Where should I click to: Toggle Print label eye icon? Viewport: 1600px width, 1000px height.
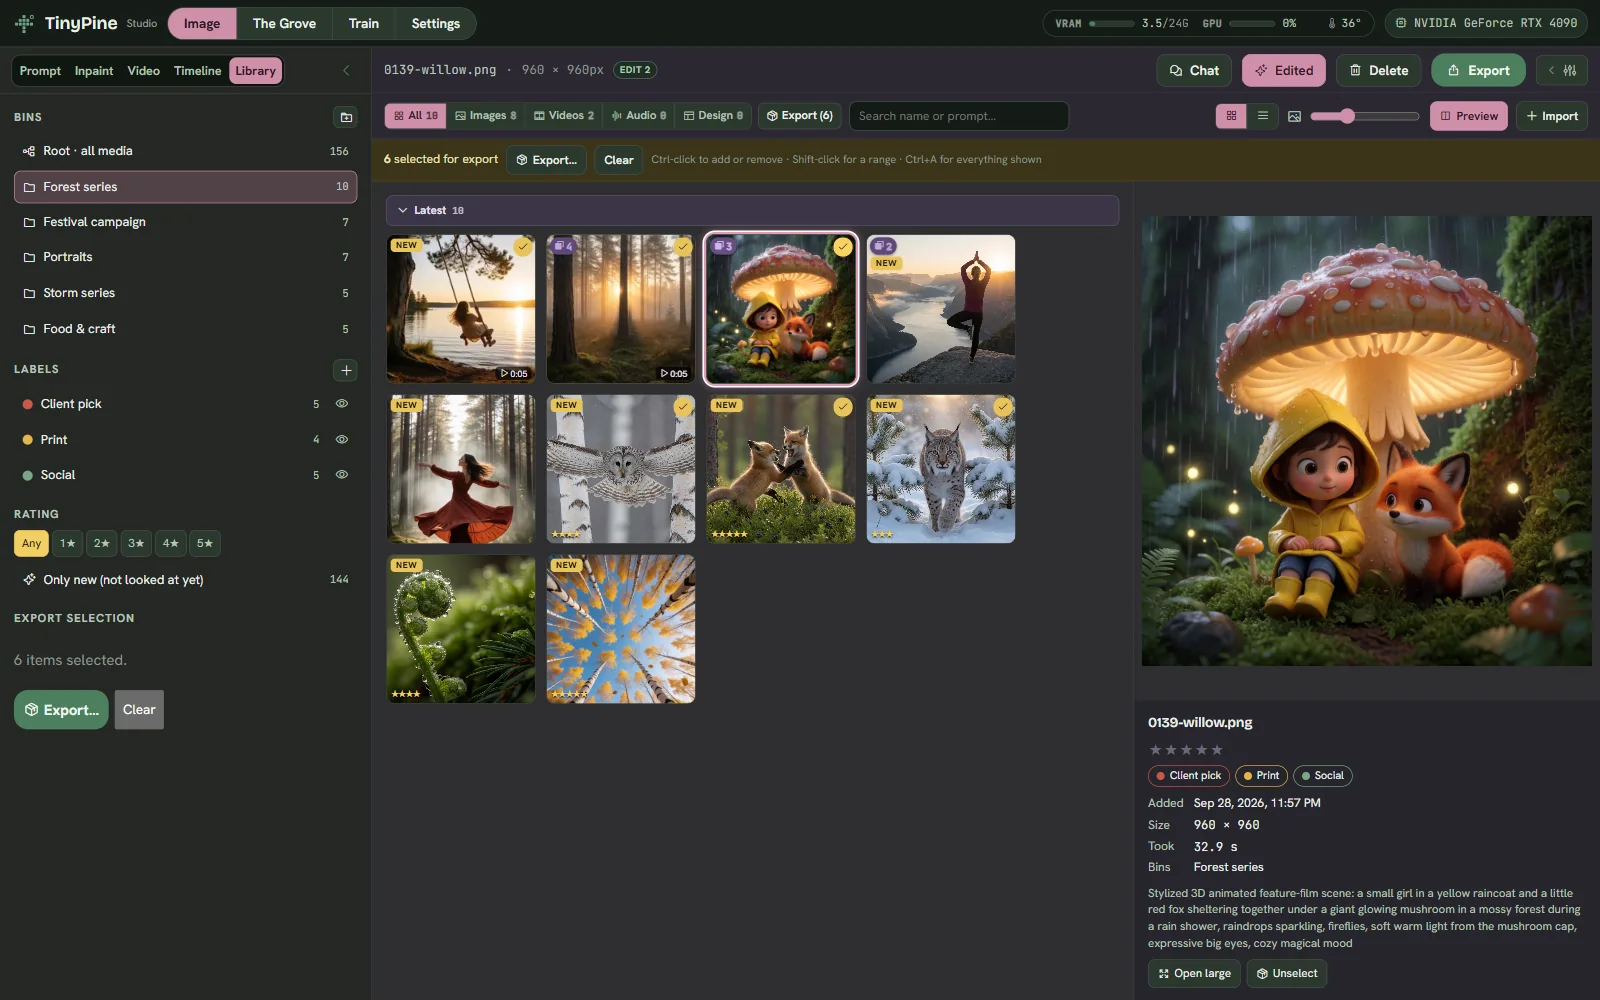point(342,439)
